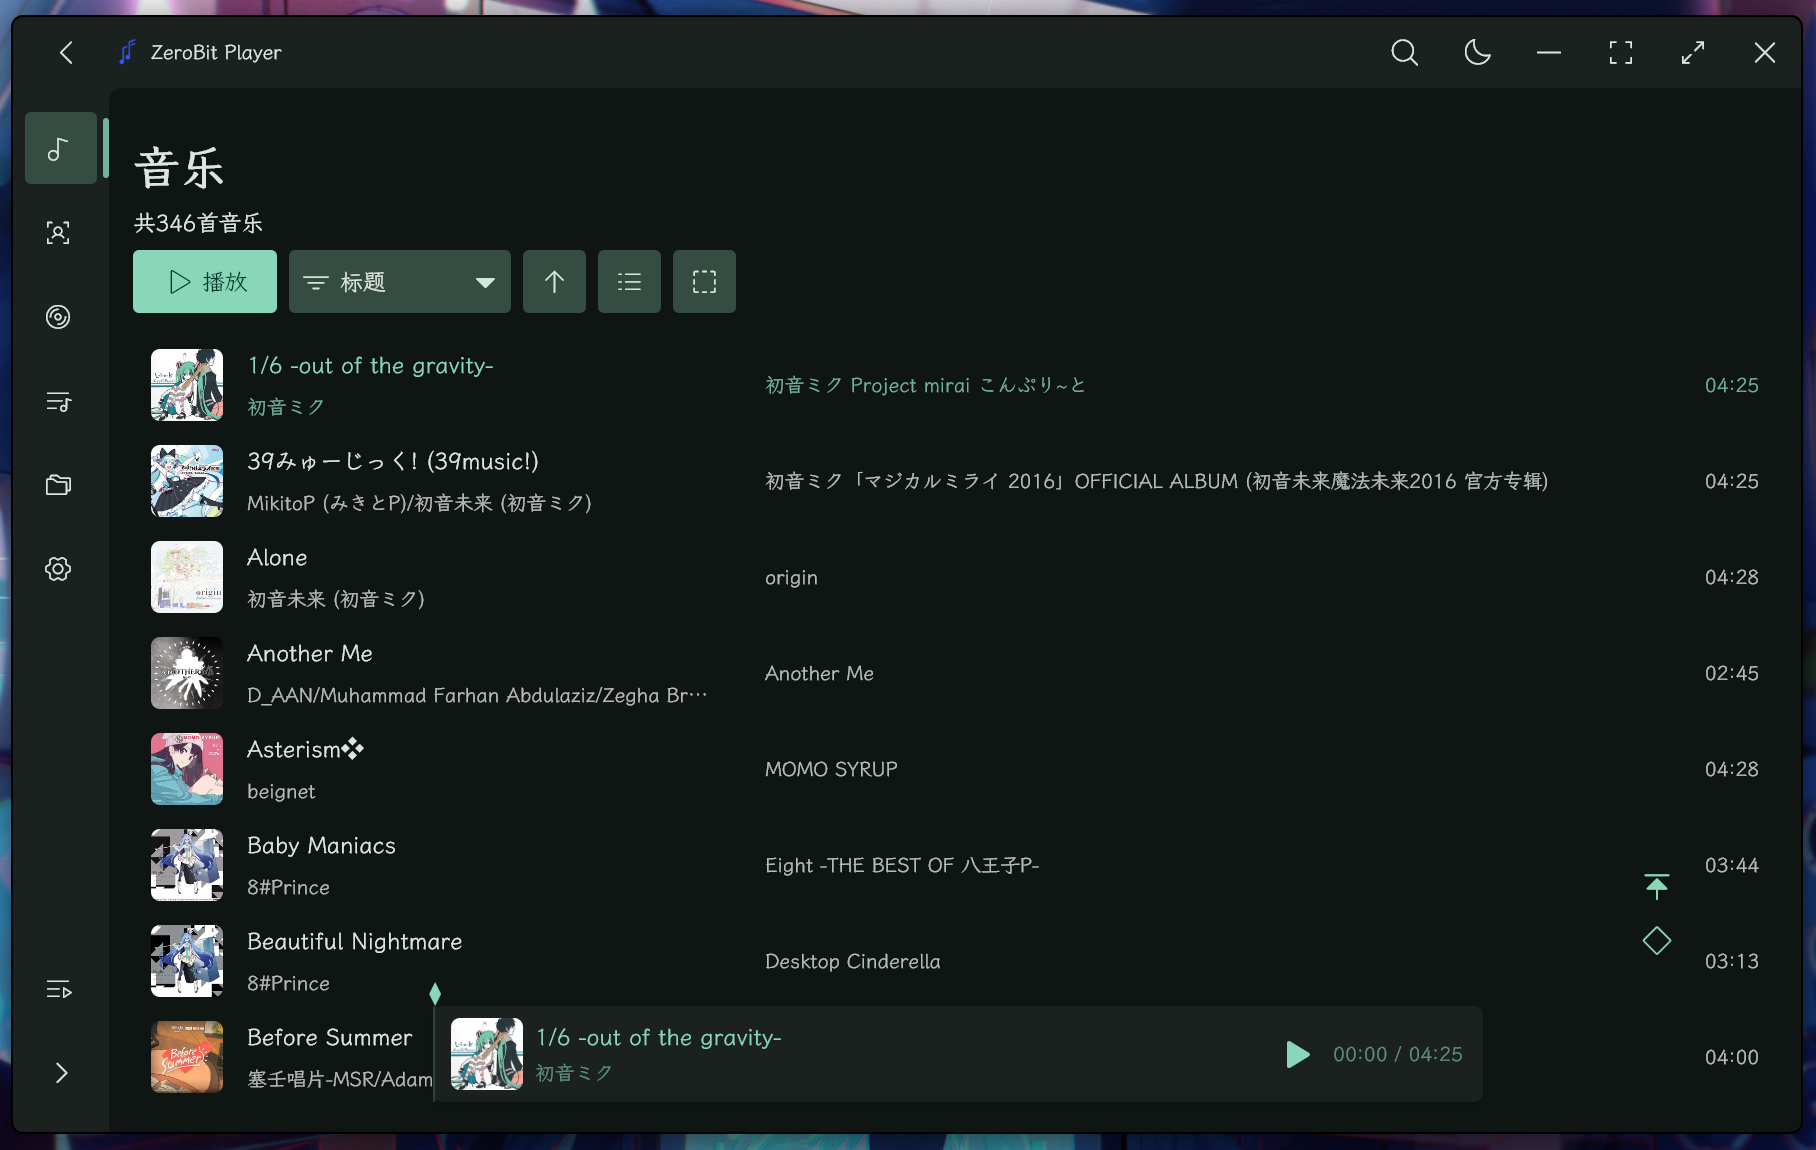The height and width of the screenshot is (1150, 1816).
Task: Click album cover of 1/6 -out of the gravity- row
Action: pyautogui.click(x=187, y=385)
